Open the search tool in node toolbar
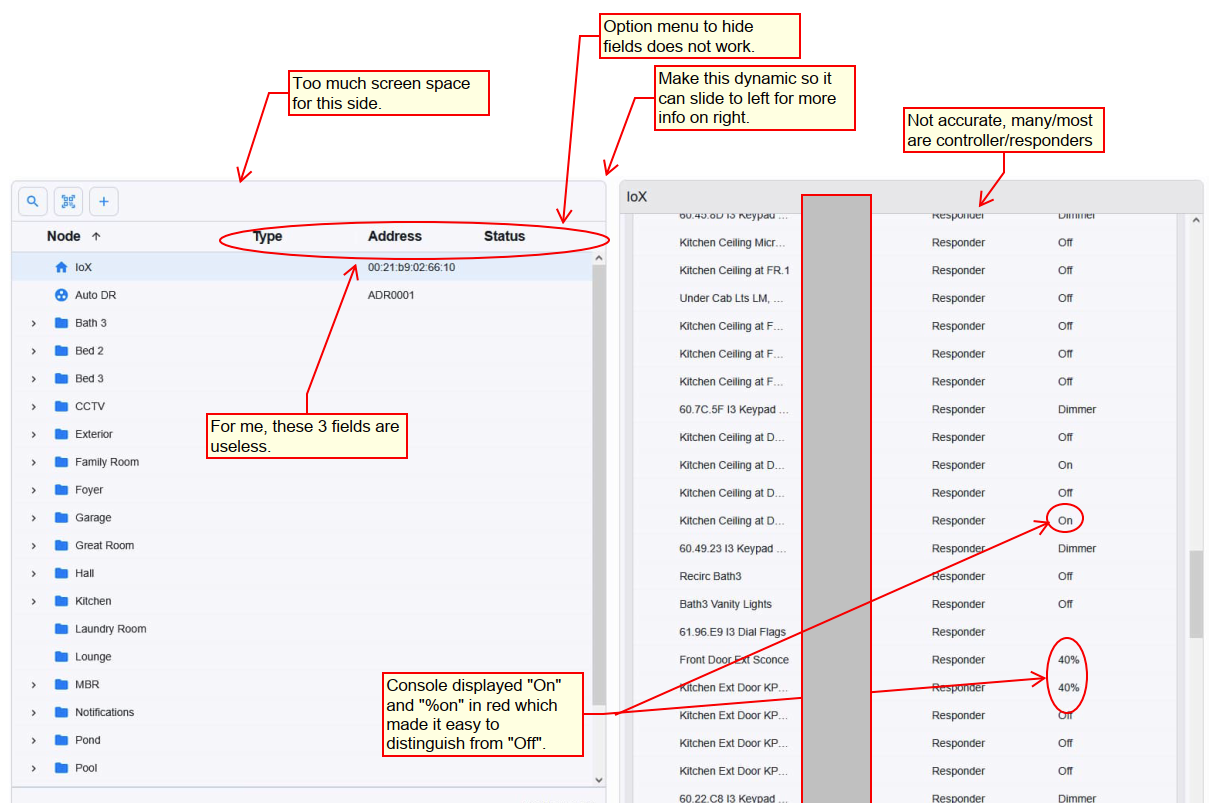Screen dimensions: 1231x803 (x=33, y=201)
